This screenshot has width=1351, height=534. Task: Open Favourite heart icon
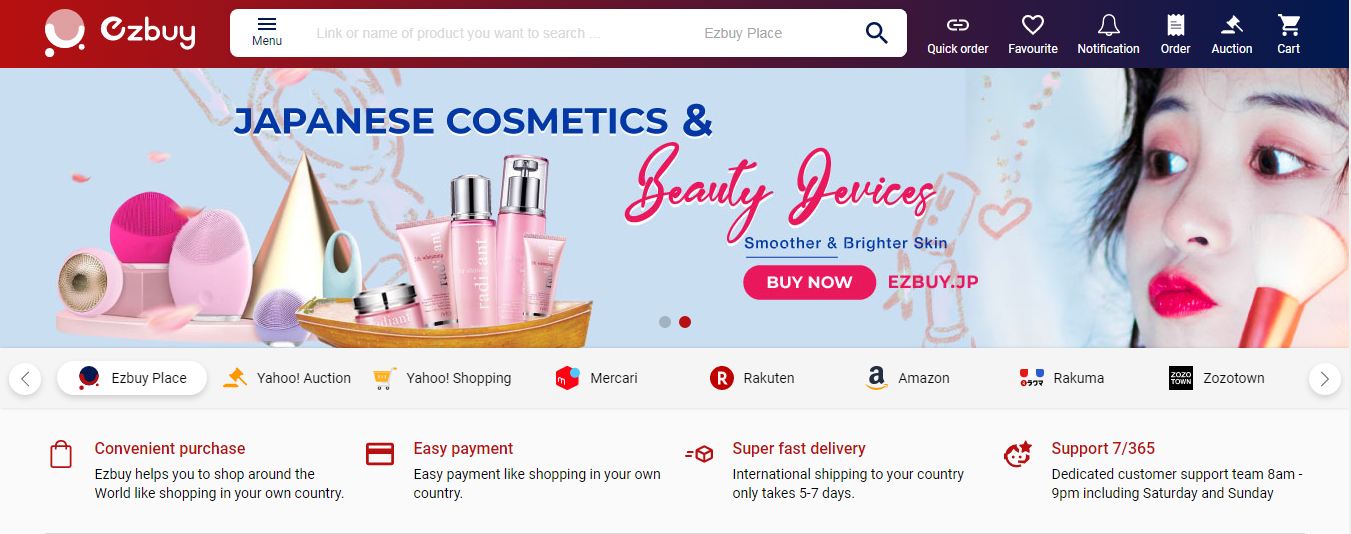coord(1033,24)
